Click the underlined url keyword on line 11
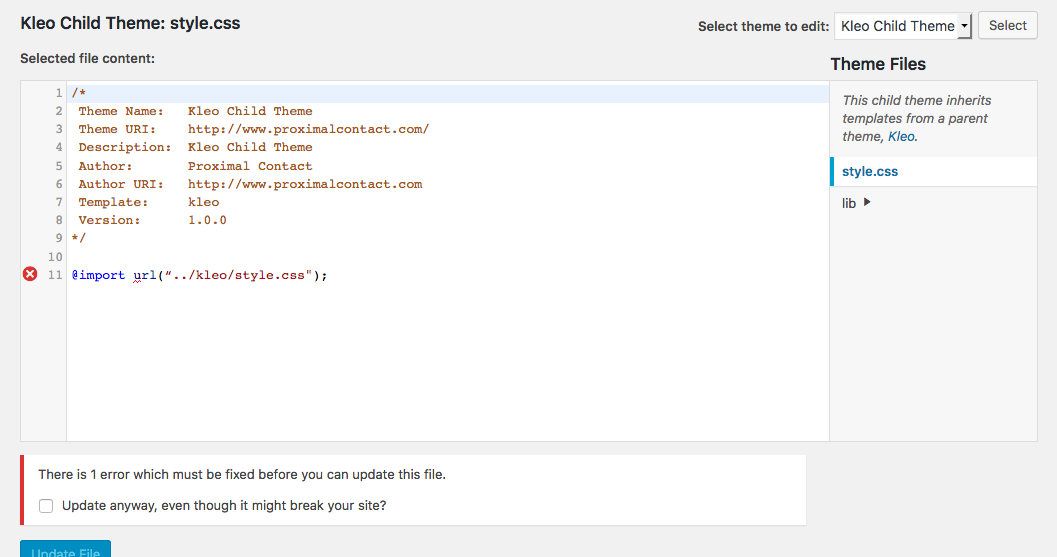 coord(145,275)
